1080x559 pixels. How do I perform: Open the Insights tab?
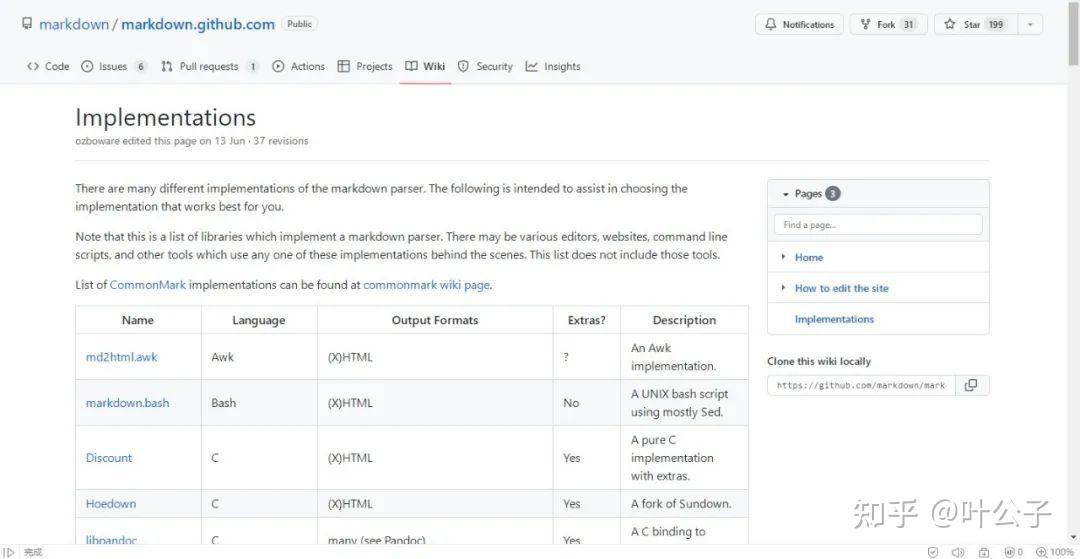pyautogui.click(x=553, y=66)
